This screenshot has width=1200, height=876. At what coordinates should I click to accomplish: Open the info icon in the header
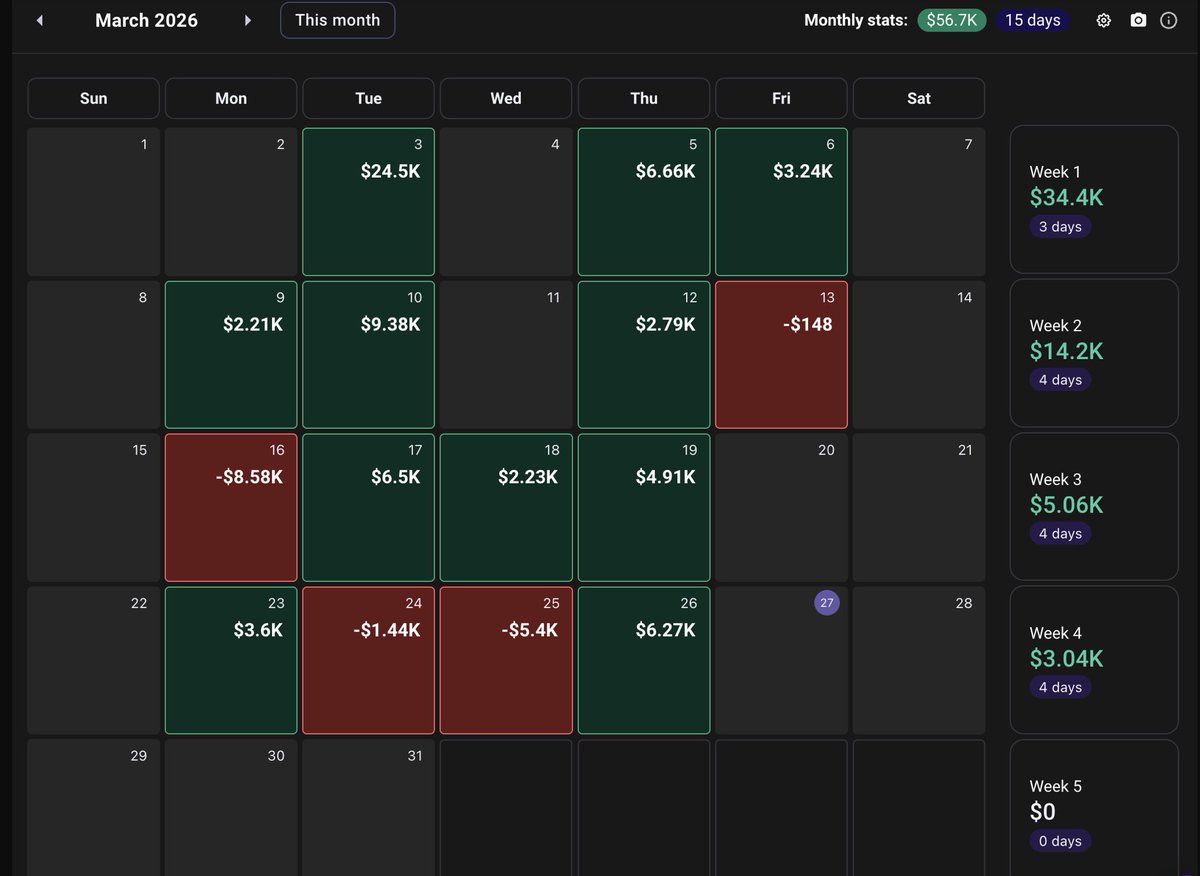pos(1169,20)
